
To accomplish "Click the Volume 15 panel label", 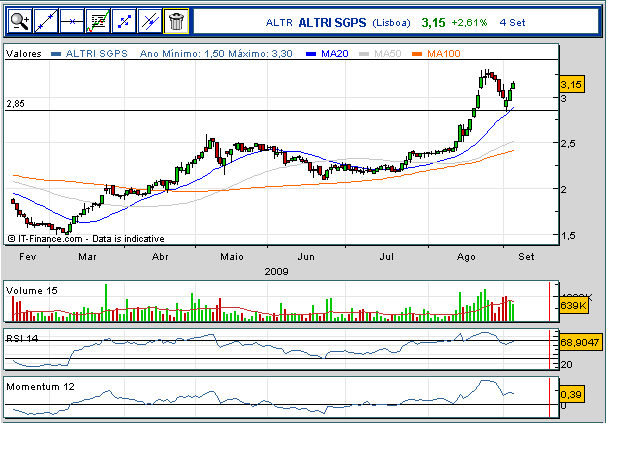I will [32, 291].
